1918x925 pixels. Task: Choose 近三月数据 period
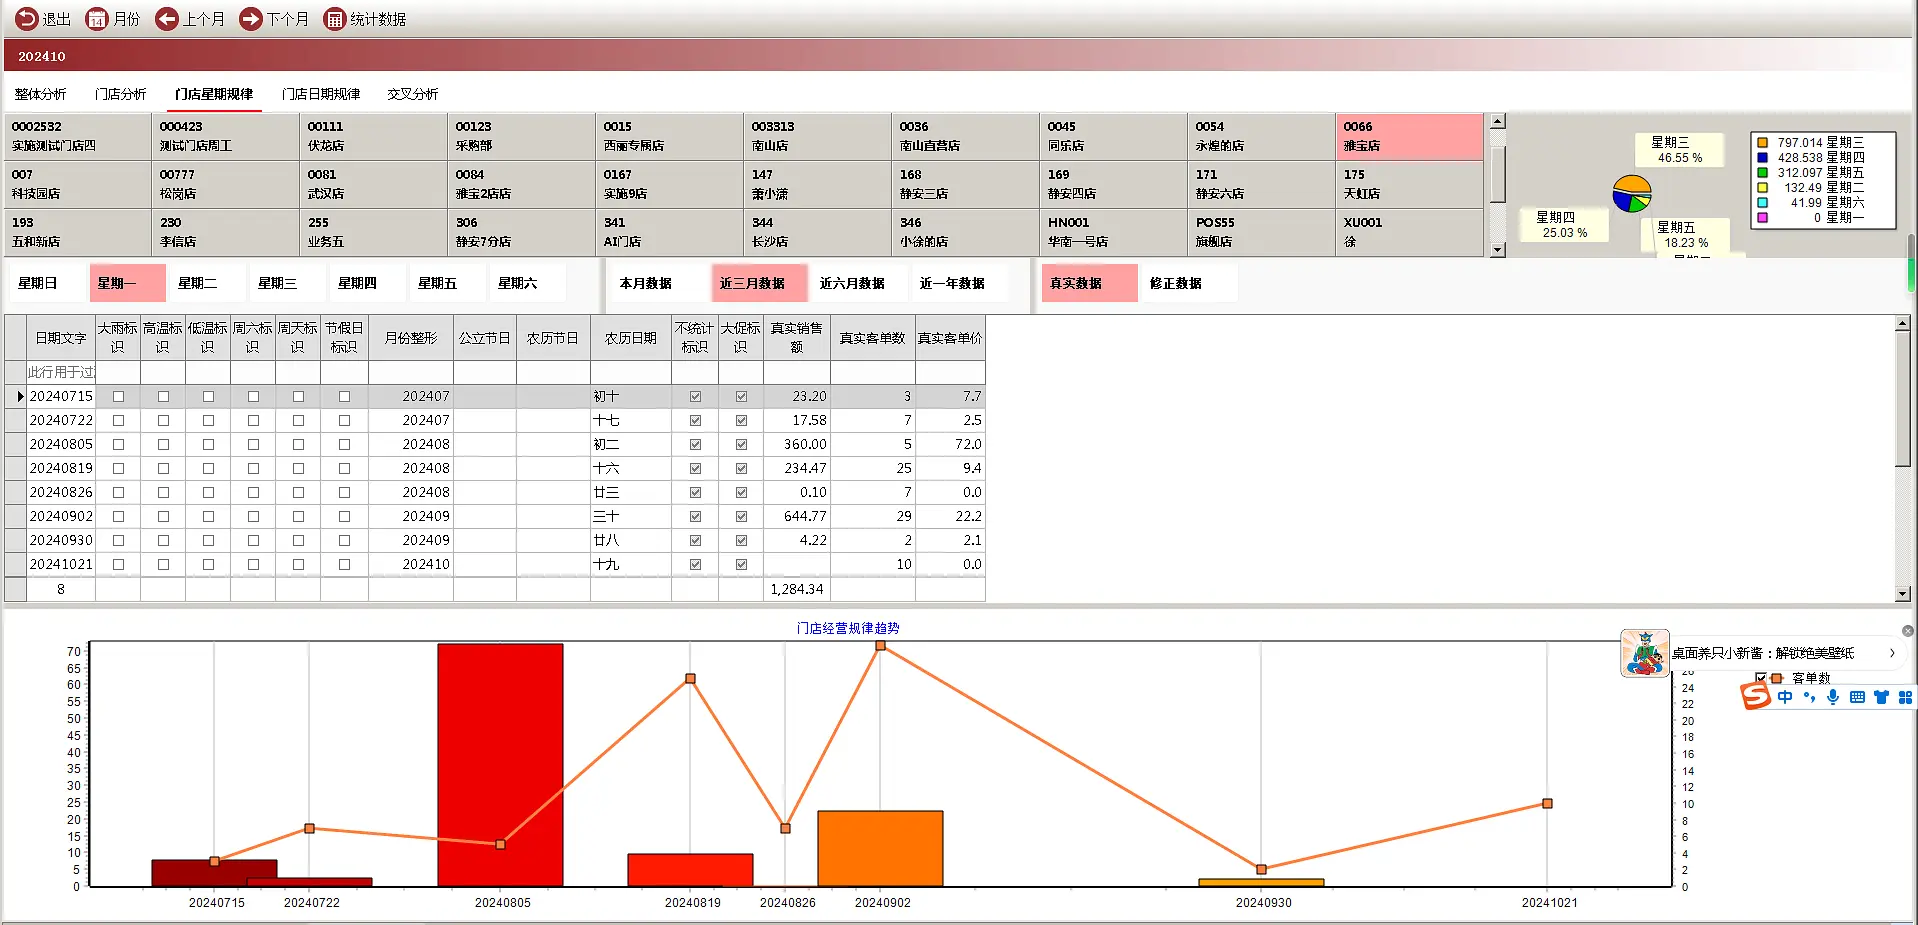click(x=759, y=283)
